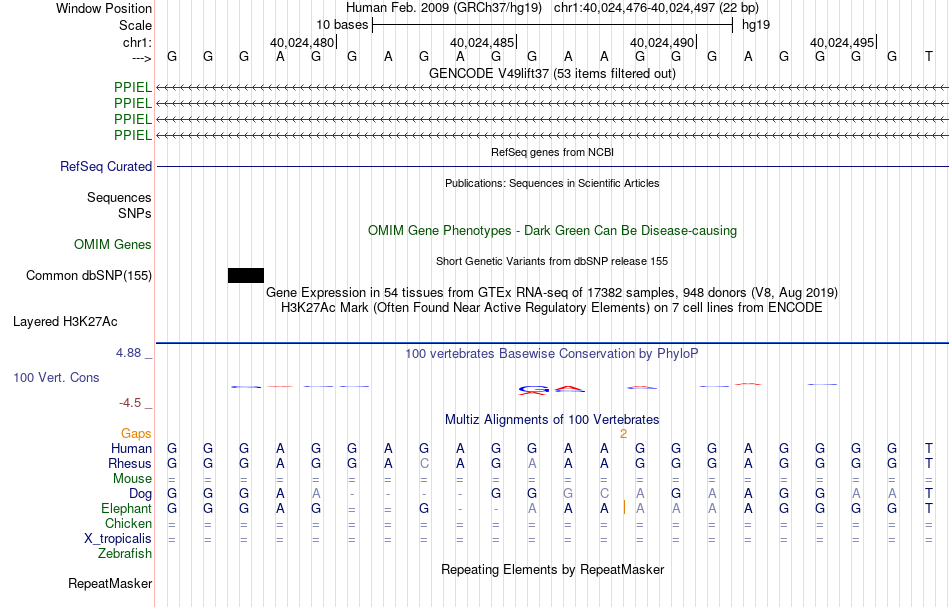
Task: Open the GTEx "Gene Expression in 54 tissues" title
Action: coord(552,293)
